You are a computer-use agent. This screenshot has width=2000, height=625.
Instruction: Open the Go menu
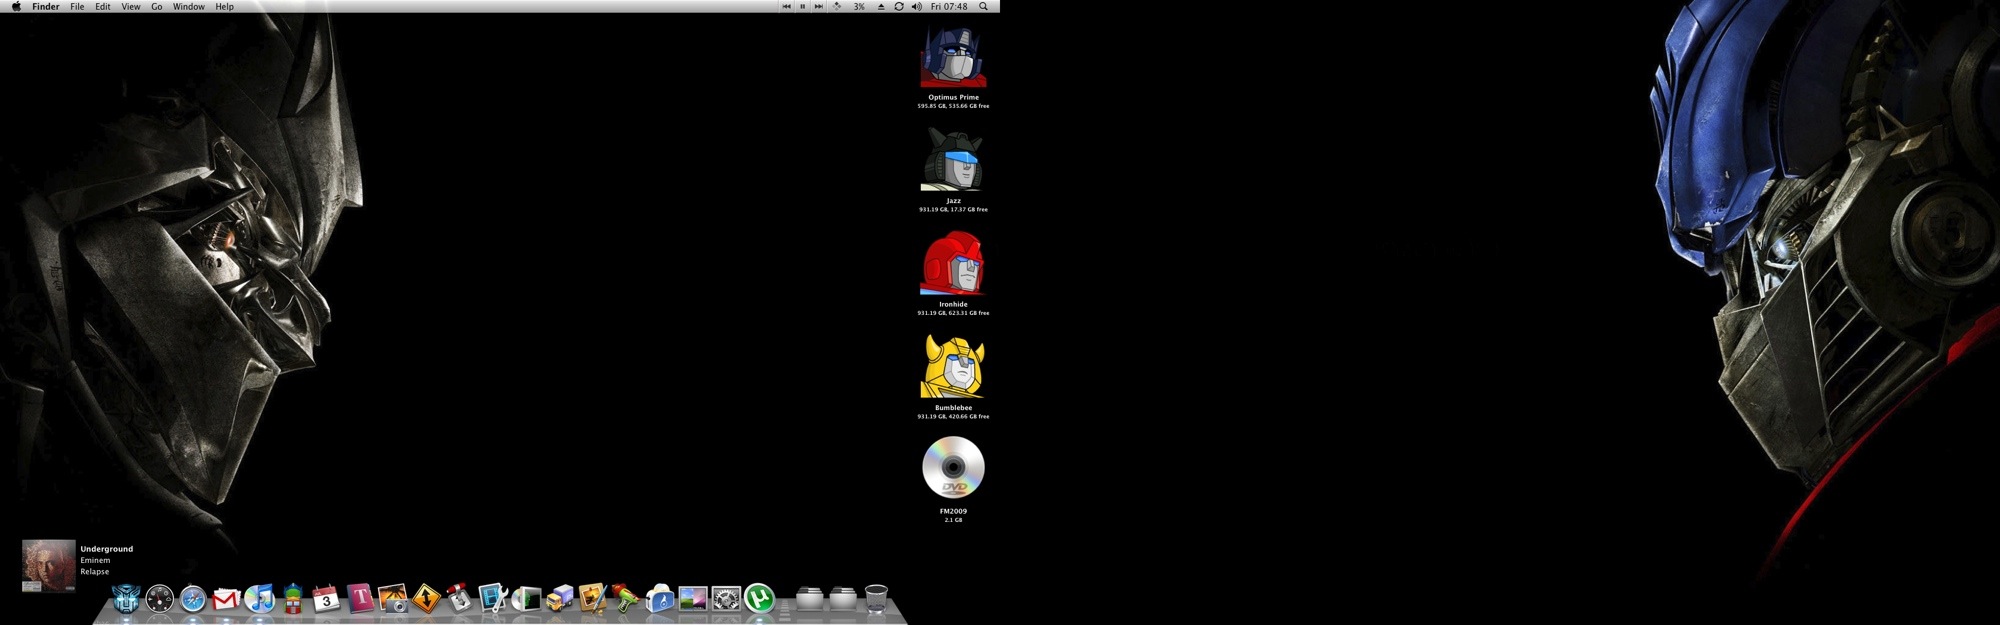157,6
